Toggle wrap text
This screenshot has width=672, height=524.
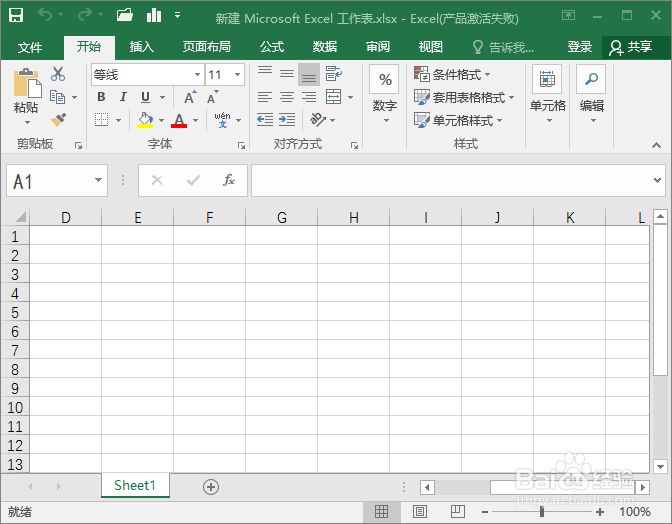[333, 74]
